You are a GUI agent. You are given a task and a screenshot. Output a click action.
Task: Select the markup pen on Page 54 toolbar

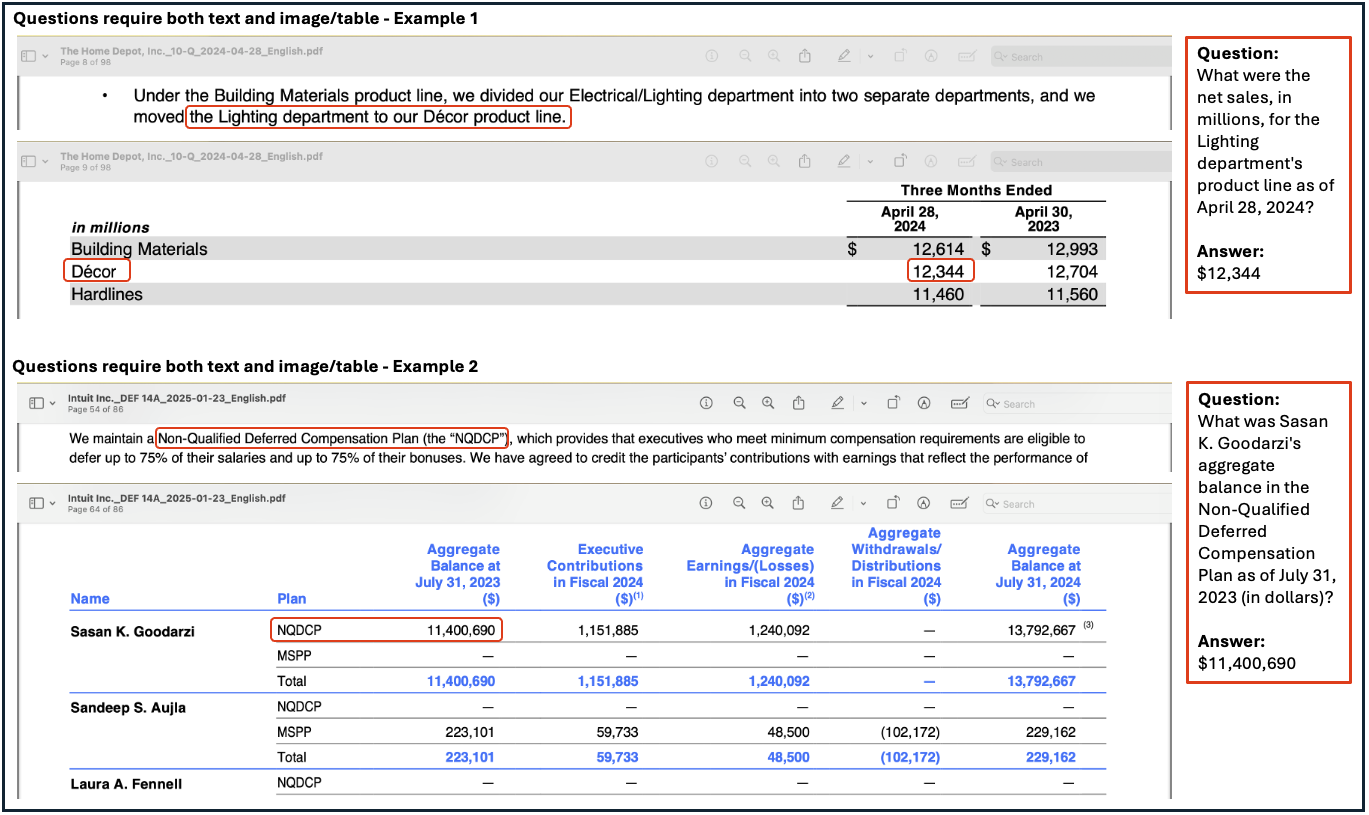coord(837,403)
